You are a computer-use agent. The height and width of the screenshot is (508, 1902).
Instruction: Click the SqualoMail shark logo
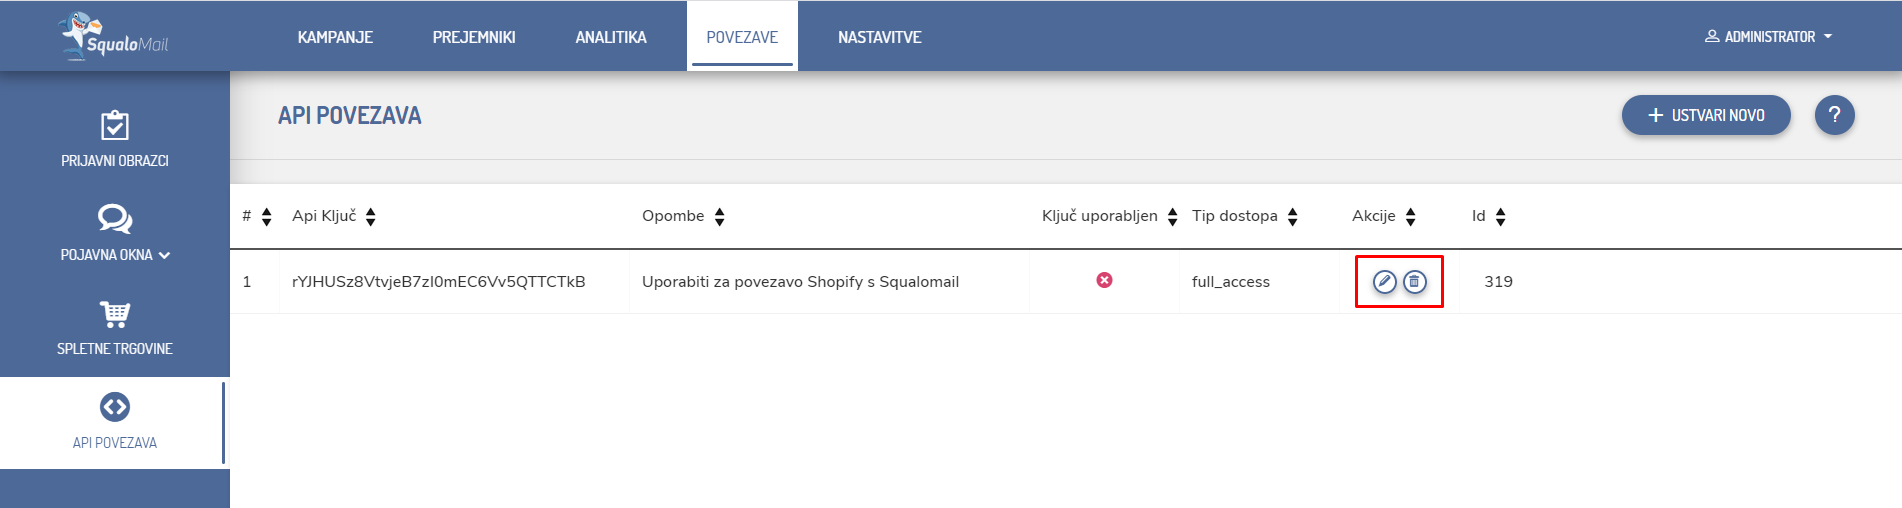point(114,37)
